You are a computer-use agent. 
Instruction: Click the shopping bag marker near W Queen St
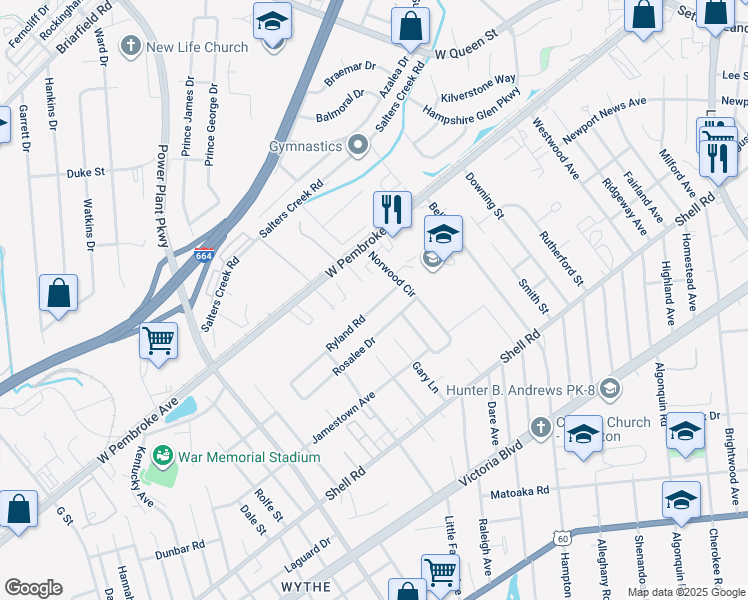[x=410, y=25]
